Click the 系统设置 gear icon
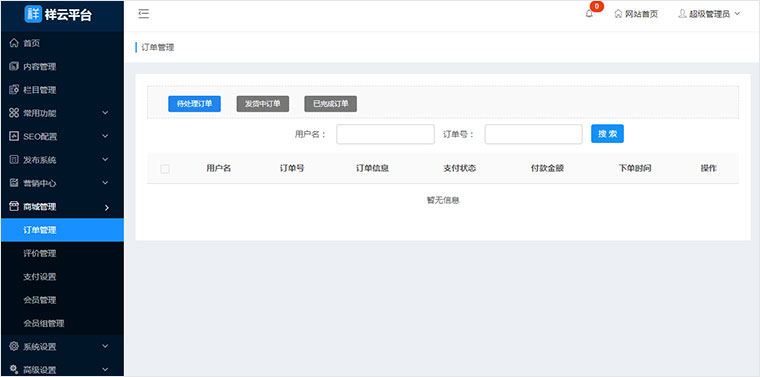Screen dimensions: 760x377 tap(14, 346)
